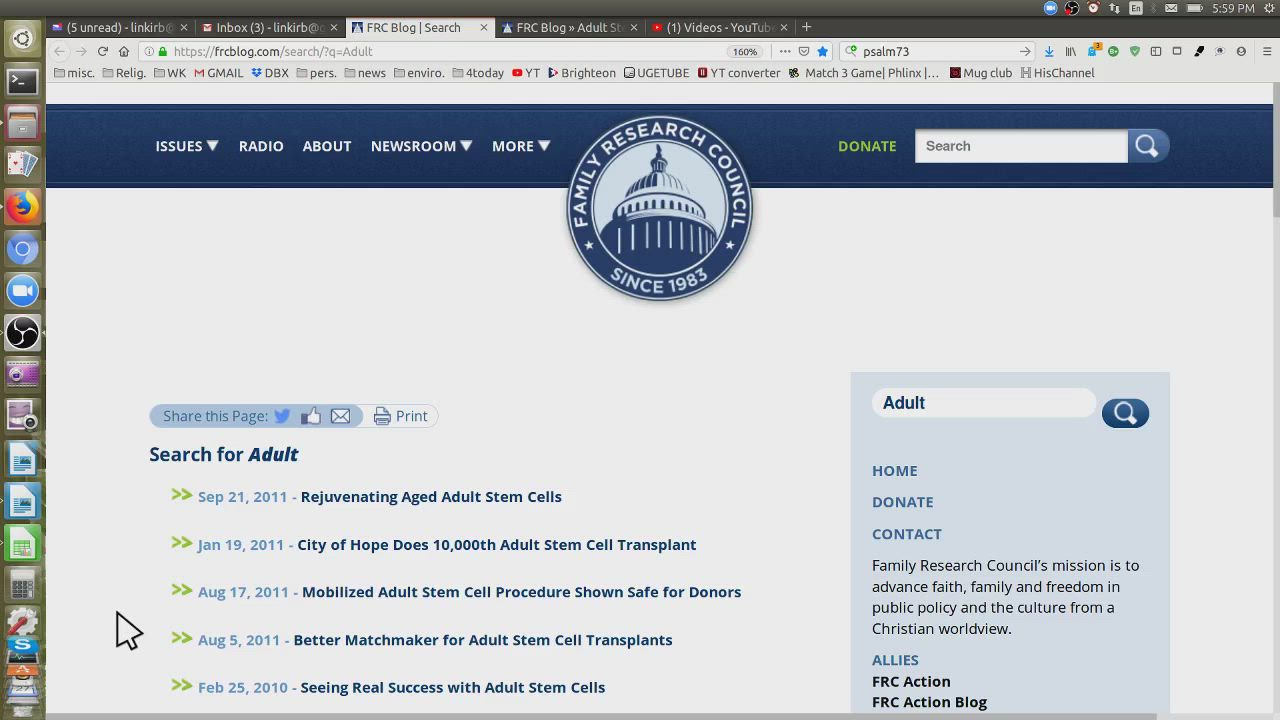Share this page by email envelope icon

pos(340,416)
